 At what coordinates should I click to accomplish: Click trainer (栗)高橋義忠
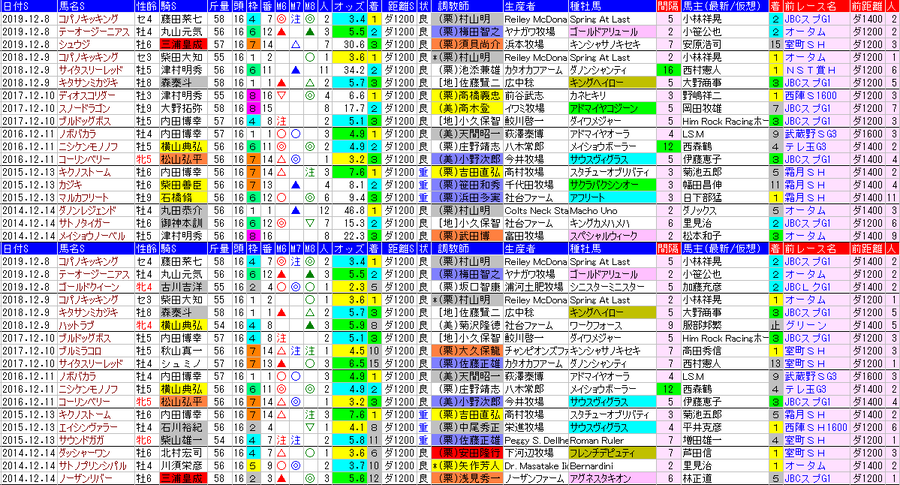click(468, 95)
